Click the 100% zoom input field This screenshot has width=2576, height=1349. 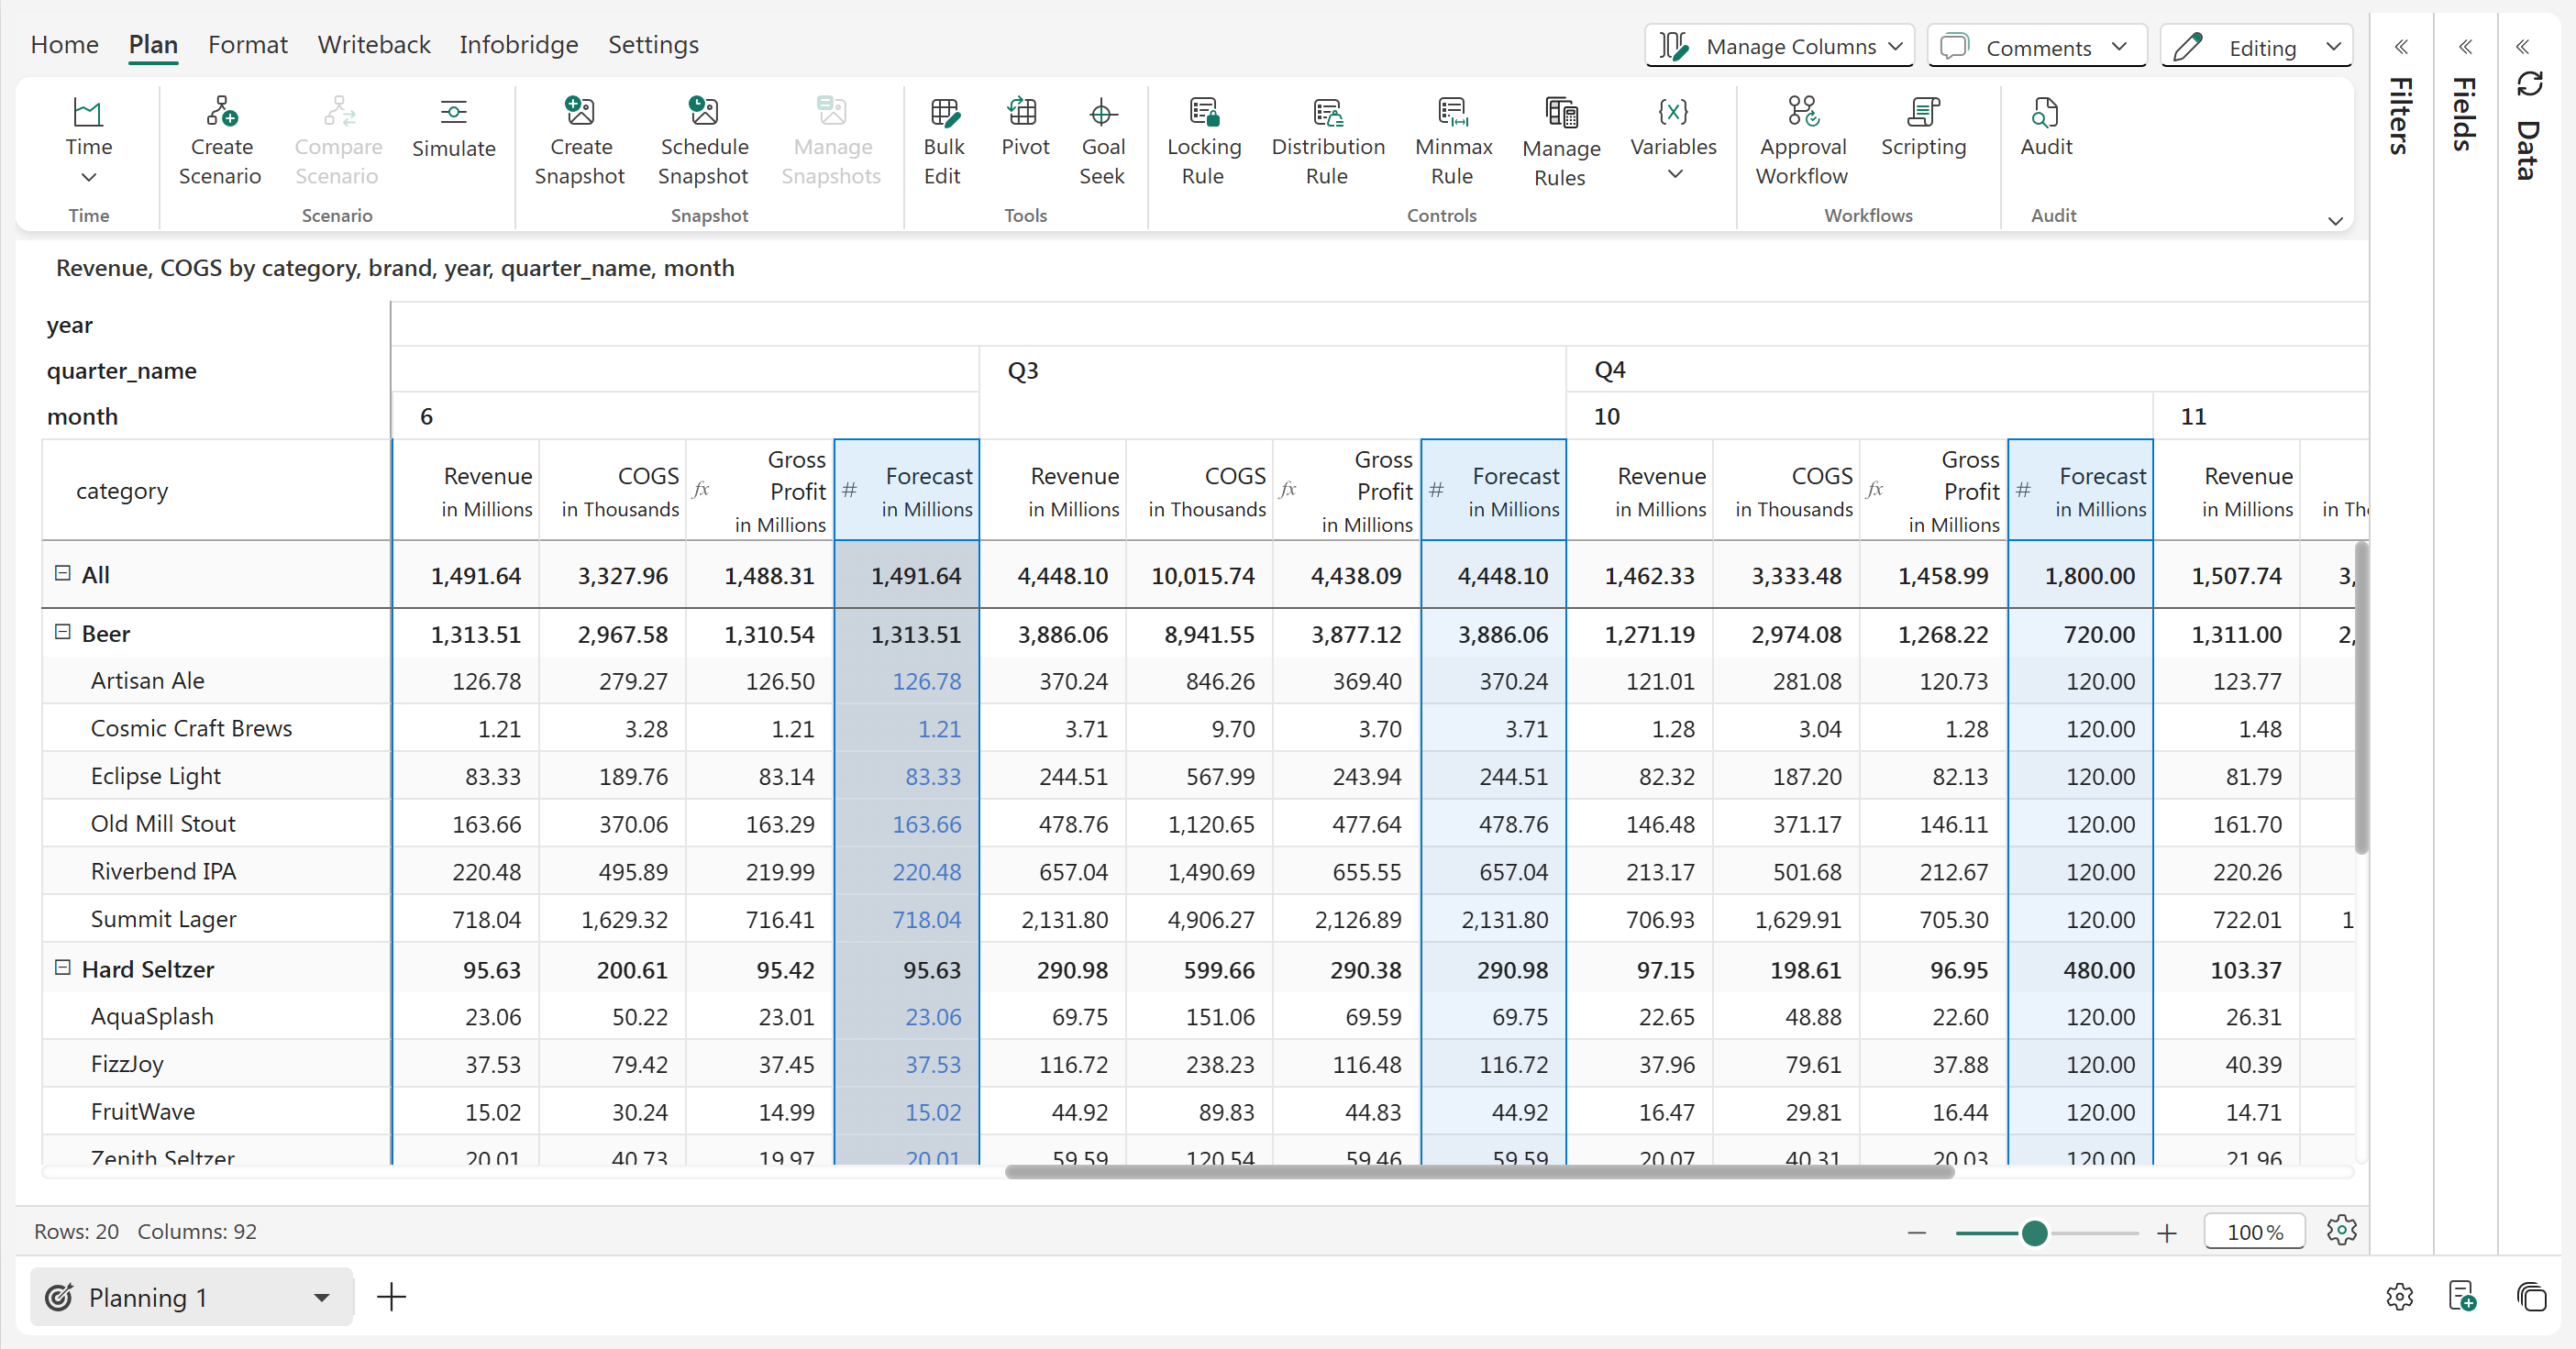coord(2253,1232)
